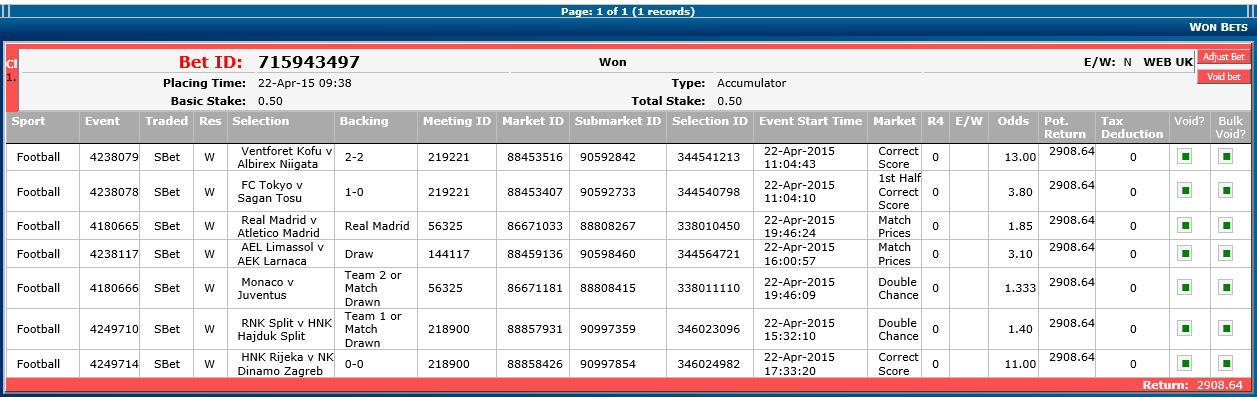1257x397 pixels.
Task: Click the Void bet button
Action: [x=1224, y=76]
